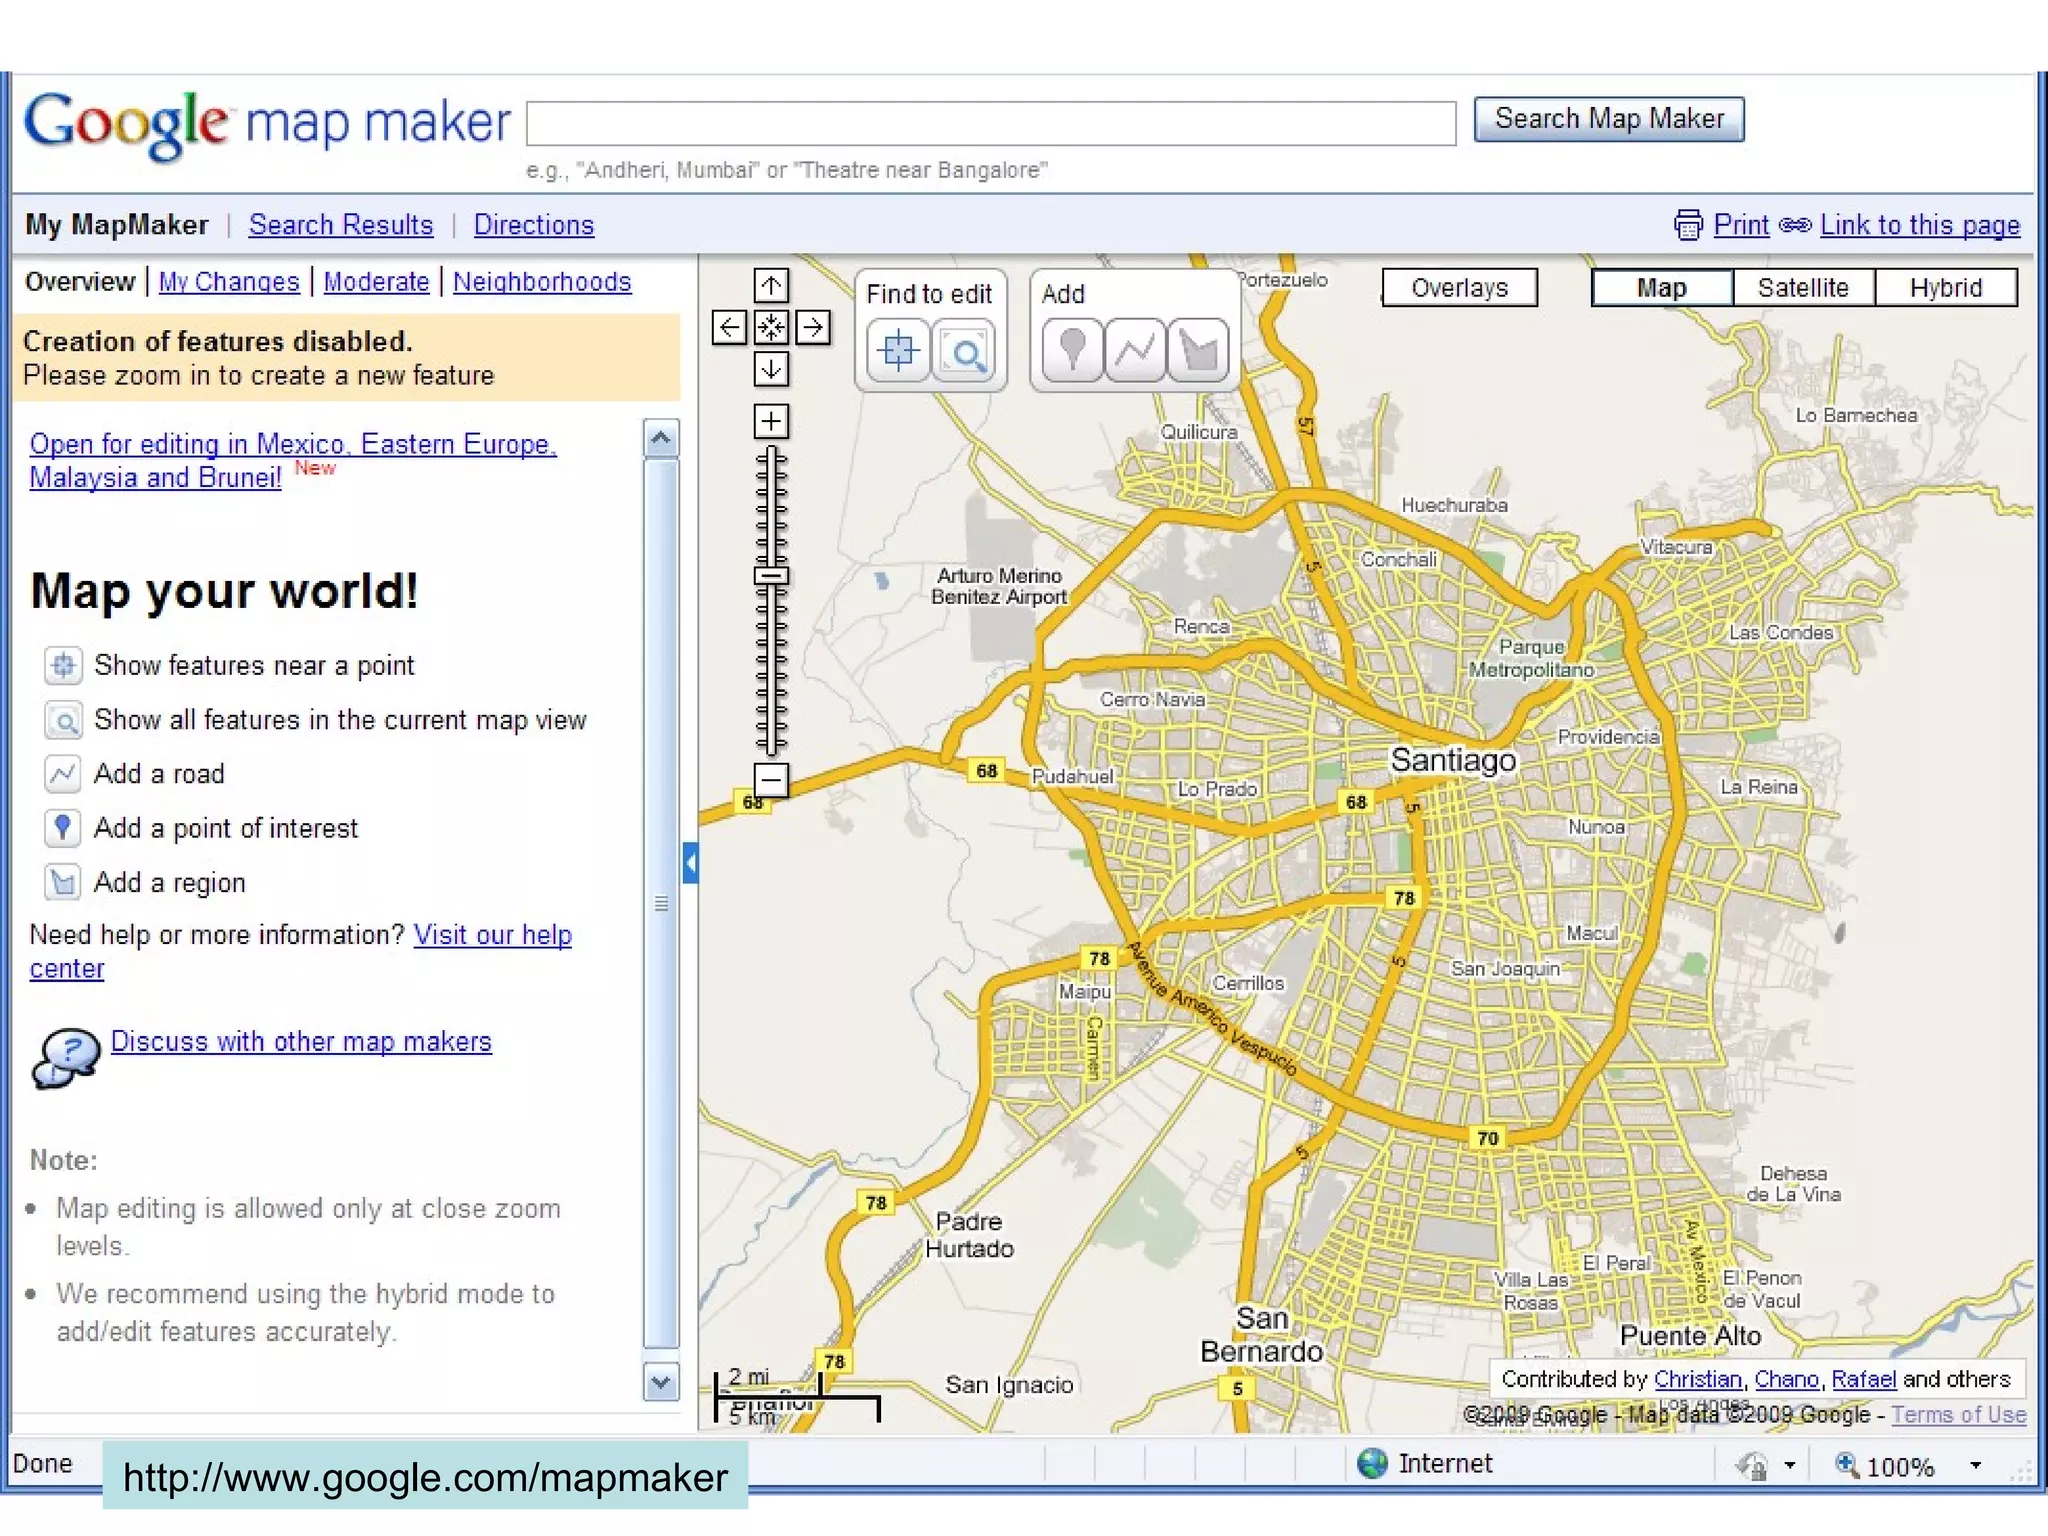Click the speech bubble discussion icon
This screenshot has height=1536, width=2048.
66,1057
